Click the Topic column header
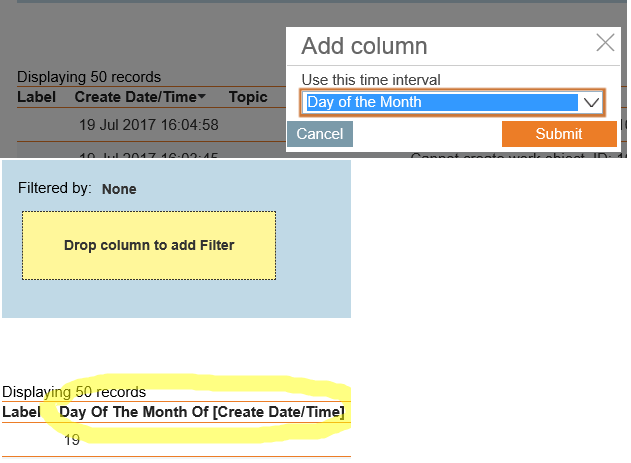Viewport: 631px width, 463px height. coord(248,97)
